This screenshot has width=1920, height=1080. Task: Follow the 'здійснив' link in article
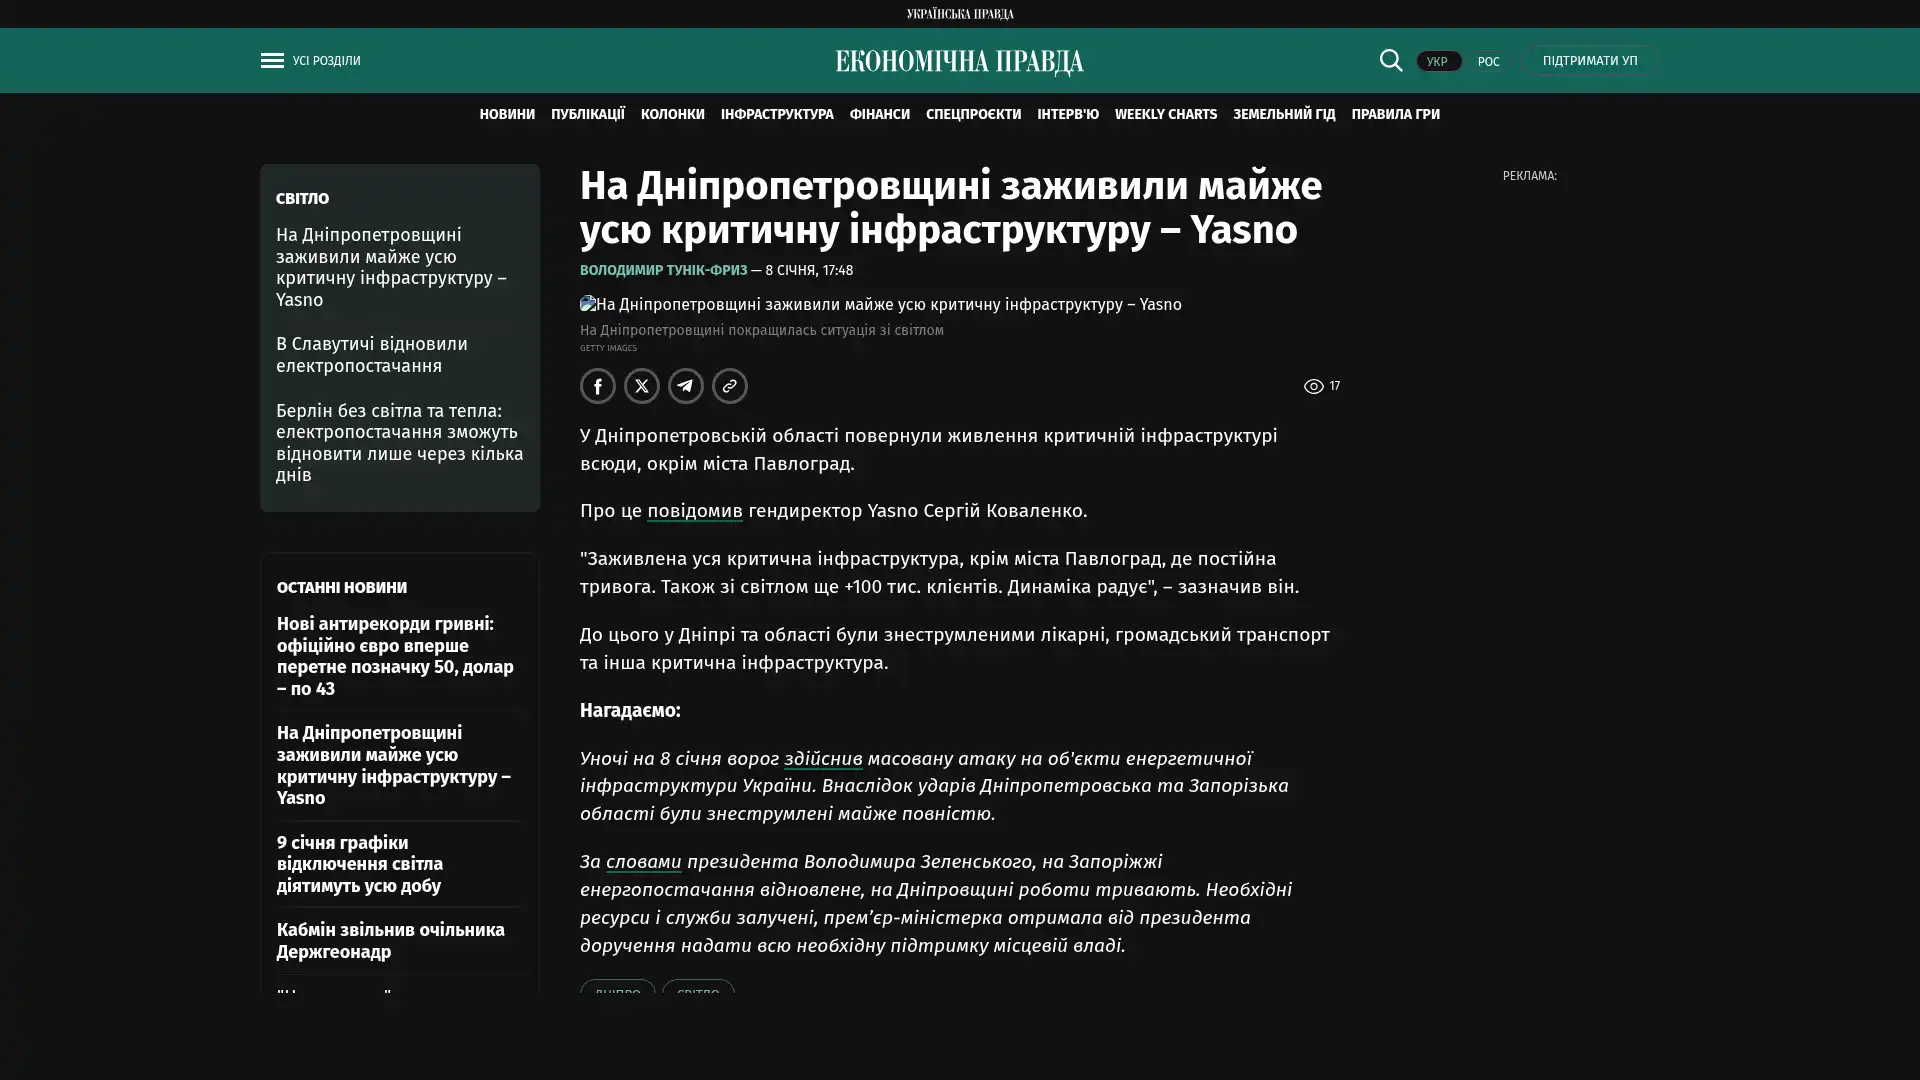point(822,759)
